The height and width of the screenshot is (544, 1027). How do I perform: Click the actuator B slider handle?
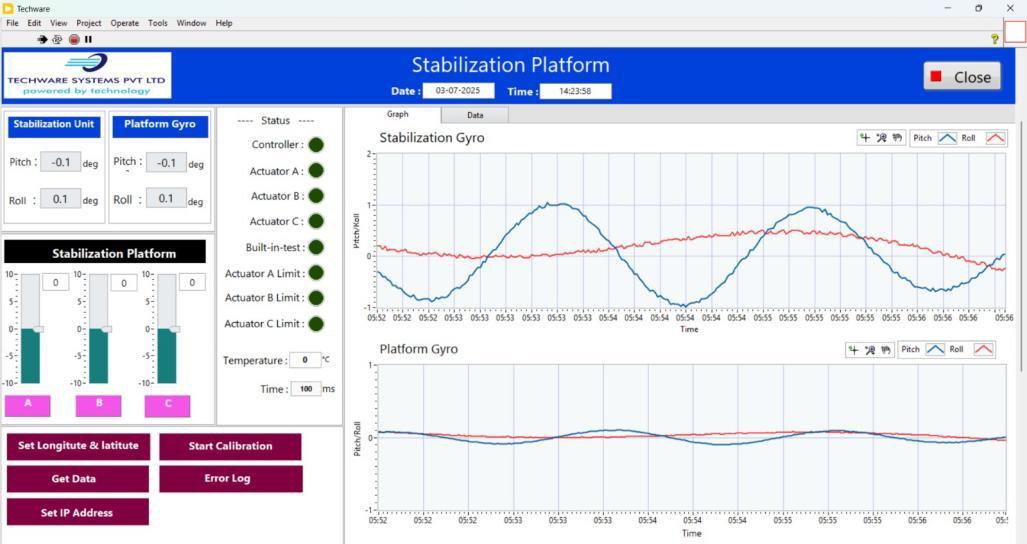coord(106,329)
